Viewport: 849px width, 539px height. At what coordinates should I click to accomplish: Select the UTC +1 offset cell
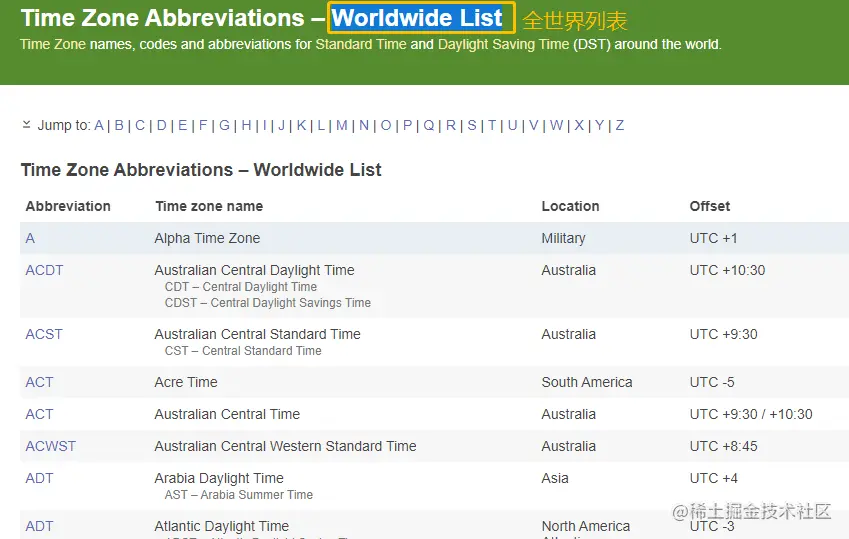[713, 238]
